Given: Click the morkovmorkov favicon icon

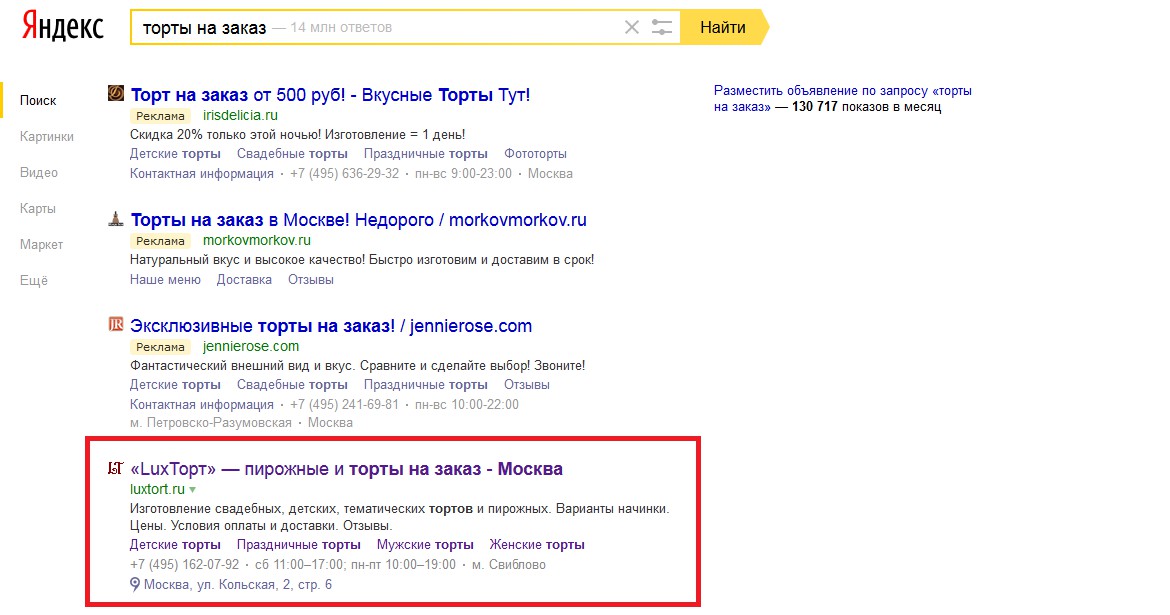Looking at the screenshot, I should pos(116,218).
